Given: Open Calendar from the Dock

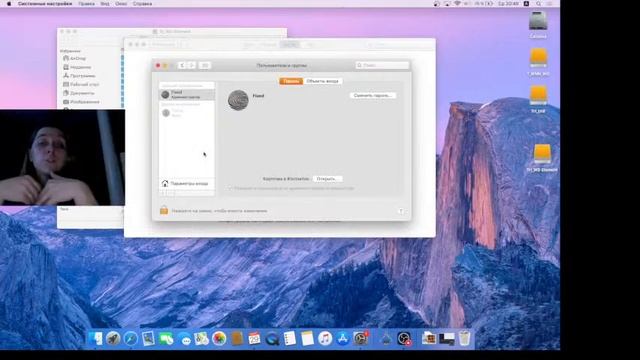Looking at the screenshot, I should [254, 338].
